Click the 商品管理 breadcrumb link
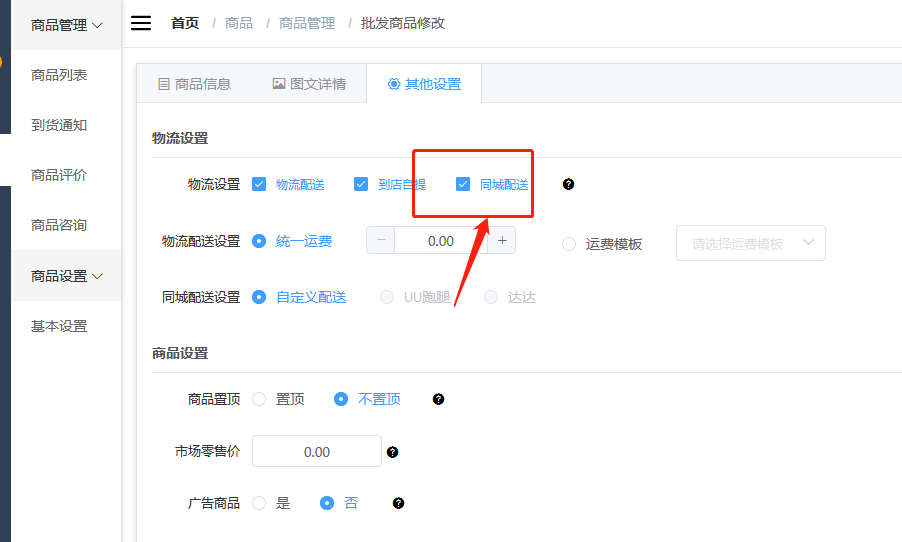Viewport: 902px width, 542px height. pos(307,23)
